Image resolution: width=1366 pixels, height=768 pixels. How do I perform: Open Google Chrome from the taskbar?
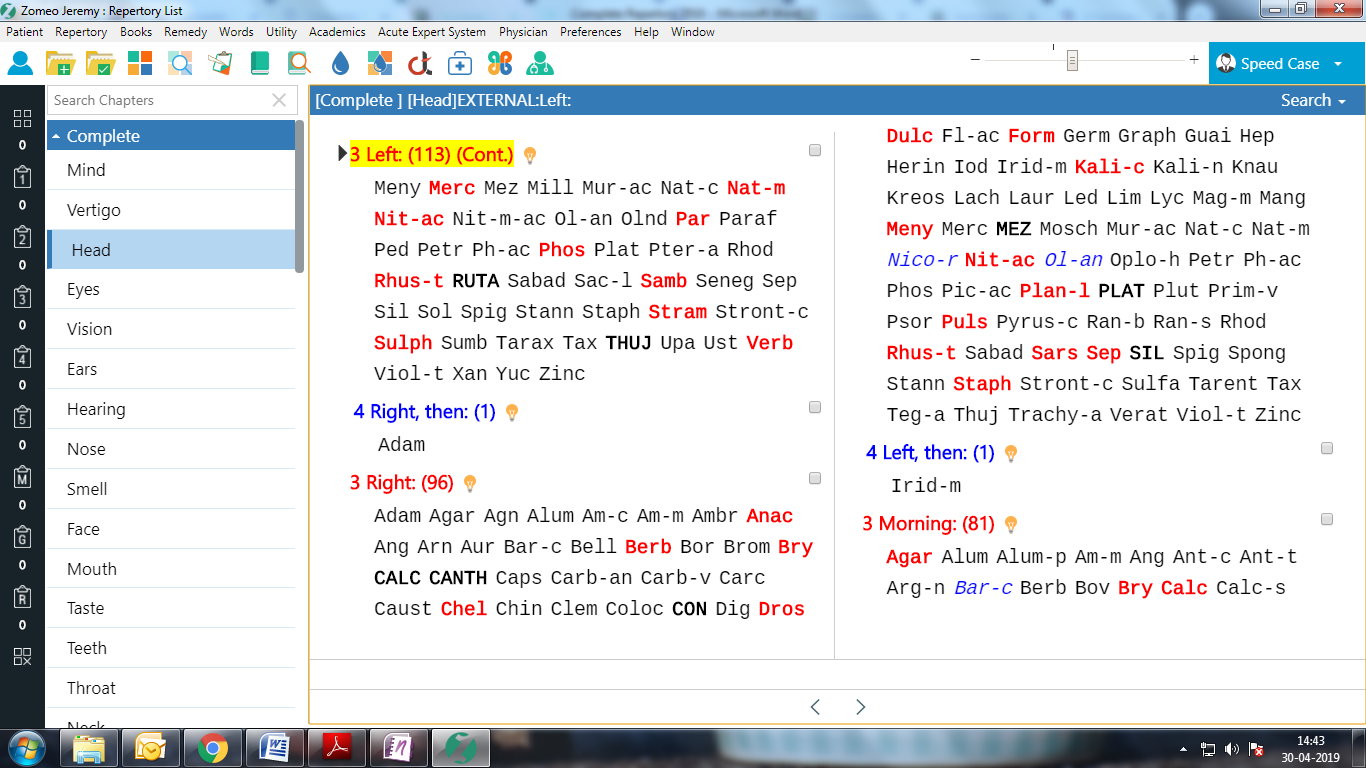[211, 748]
